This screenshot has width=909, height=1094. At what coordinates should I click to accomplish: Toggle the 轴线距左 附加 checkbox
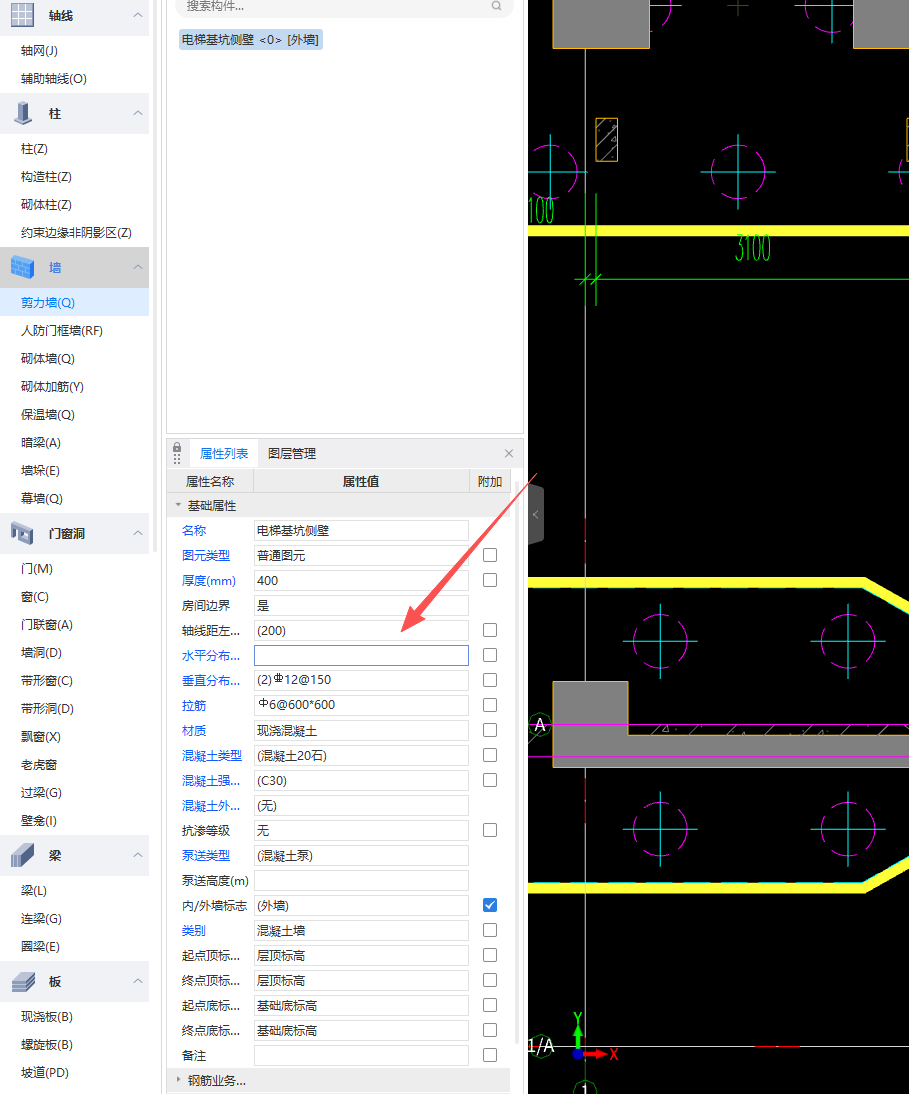(490, 630)
